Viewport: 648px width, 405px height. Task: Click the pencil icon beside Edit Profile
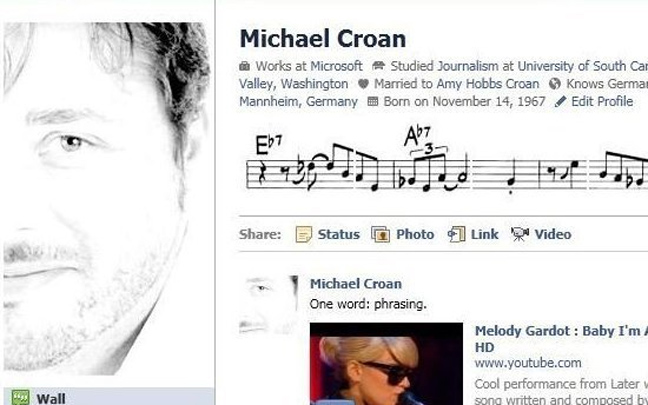(560, 102)
